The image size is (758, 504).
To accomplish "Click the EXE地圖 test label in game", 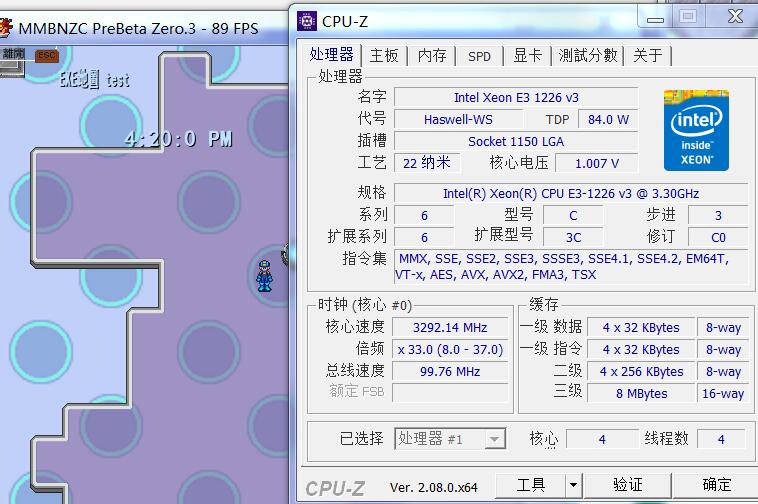I will click(95, 79).
